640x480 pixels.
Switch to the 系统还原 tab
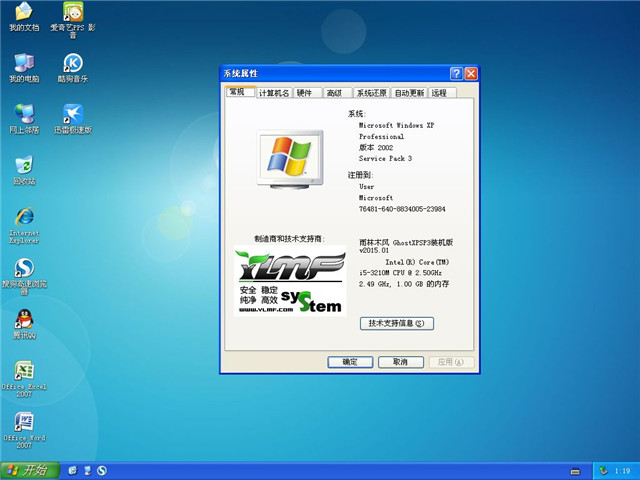[371, 93]
